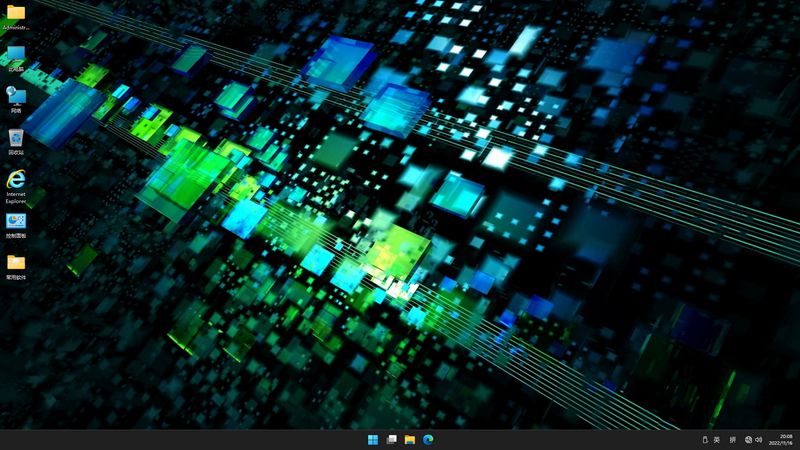Click the Control Panel desktop icon
The height and width of the screenshot is (450, 800).
(16, 221)
